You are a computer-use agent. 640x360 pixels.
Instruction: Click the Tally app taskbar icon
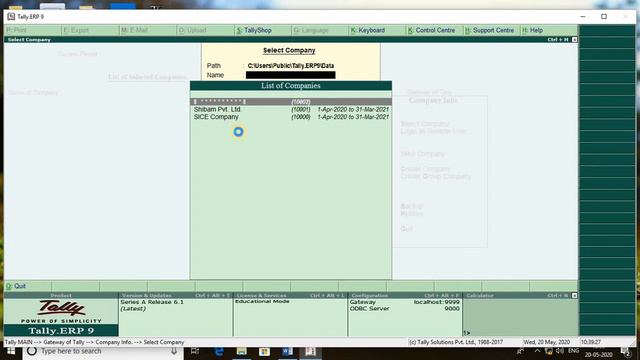click(310, 351)
